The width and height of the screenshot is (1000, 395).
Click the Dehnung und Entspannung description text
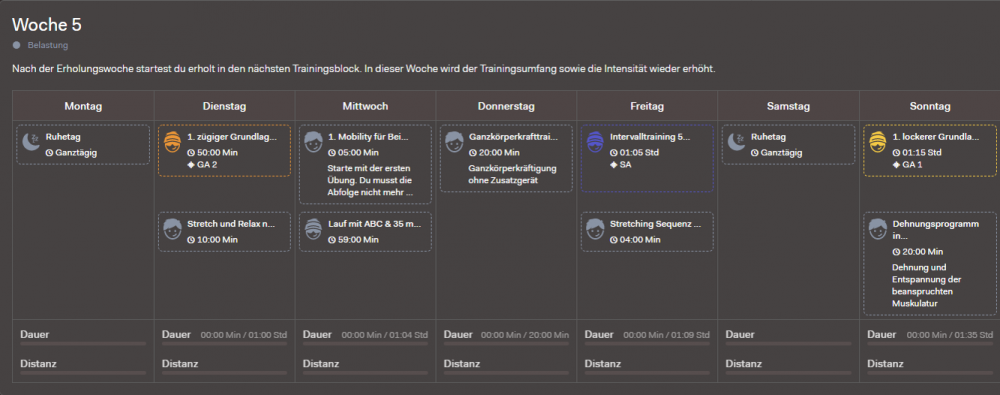point(927,285)
